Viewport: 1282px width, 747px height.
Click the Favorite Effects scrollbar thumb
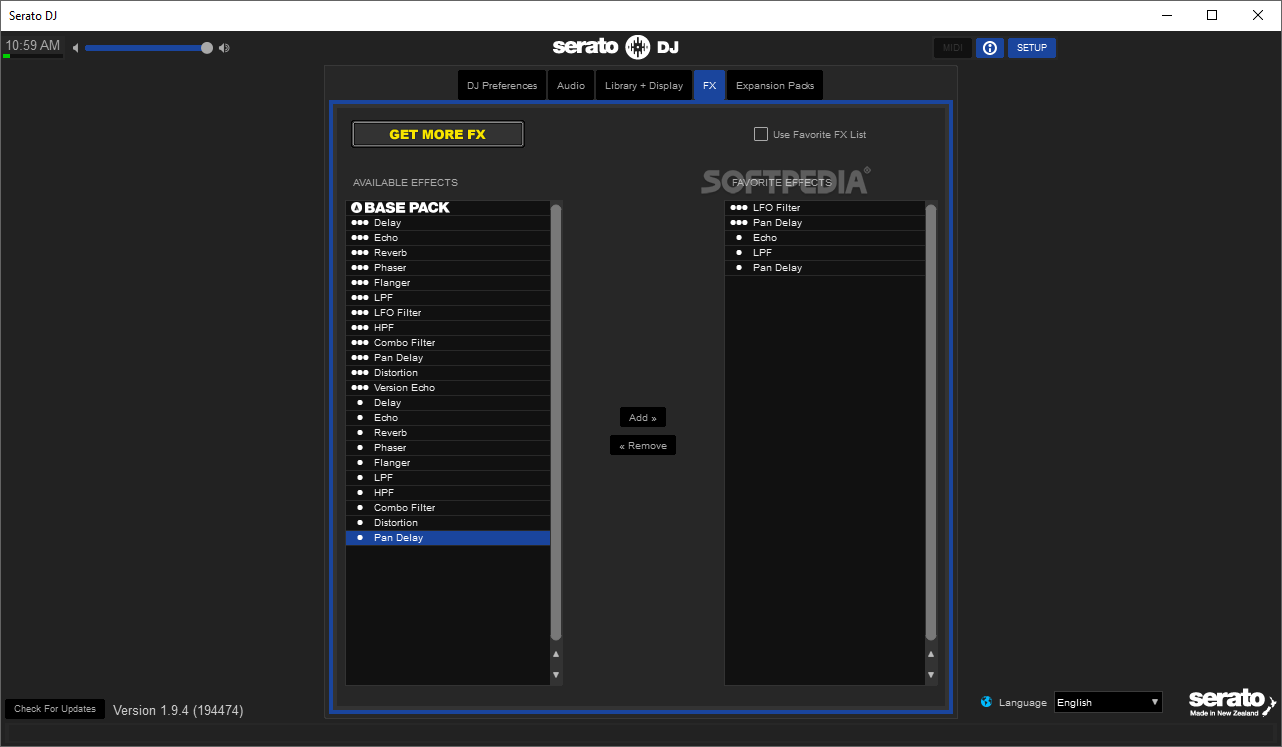pyautogui.click(x=931, y=421)
